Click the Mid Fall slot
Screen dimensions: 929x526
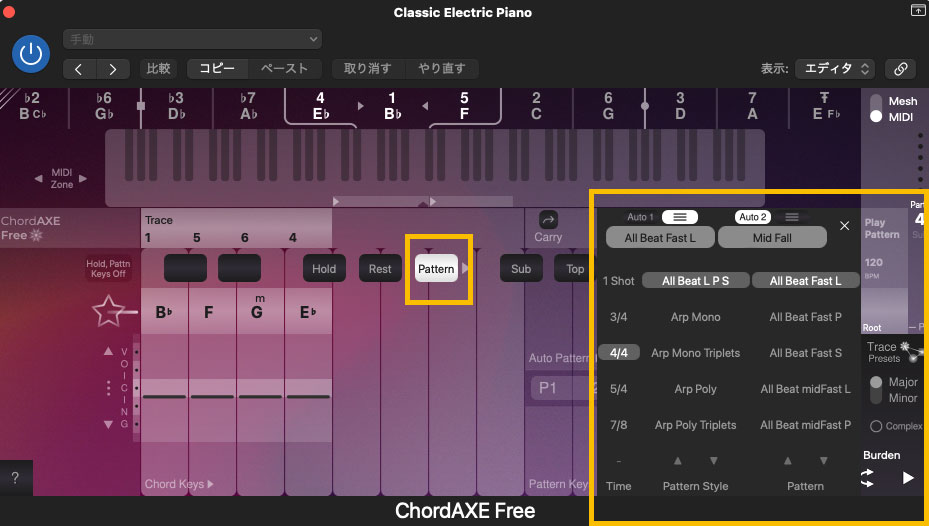coord(772,238)
